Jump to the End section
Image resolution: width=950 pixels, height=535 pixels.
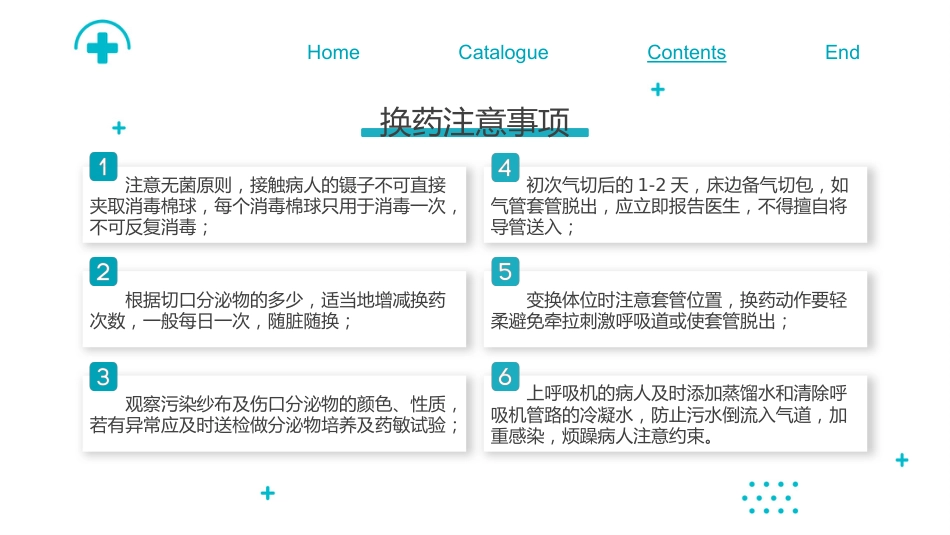pos(842,52)
